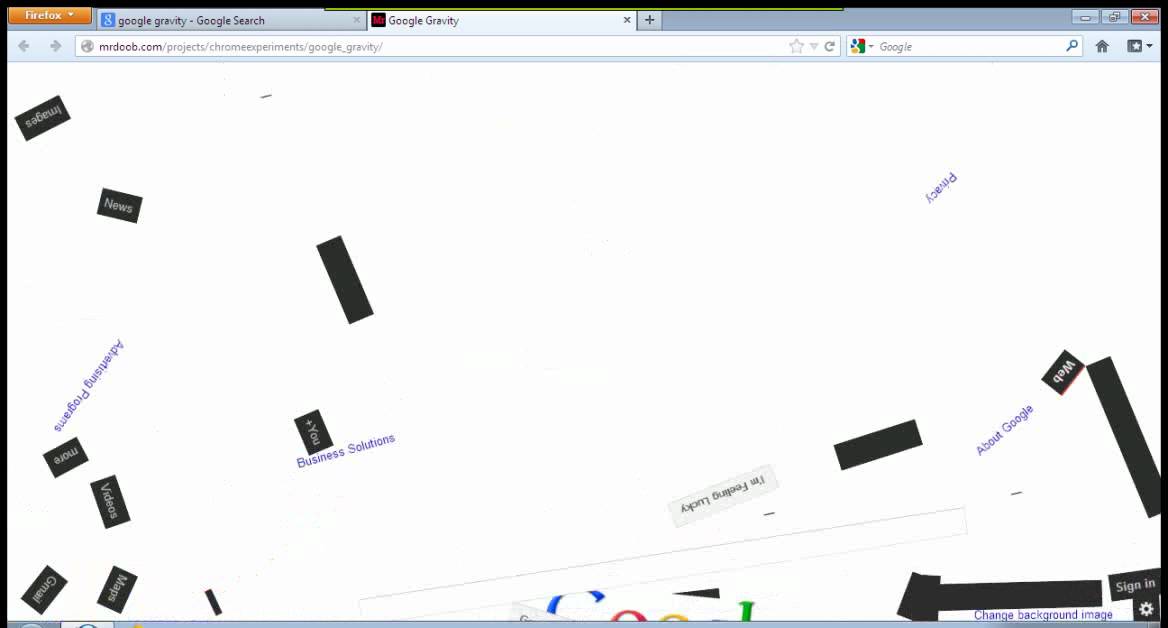Reload the page with the refresh icon
1168x628 pixels.
click(x=829, y=46)
